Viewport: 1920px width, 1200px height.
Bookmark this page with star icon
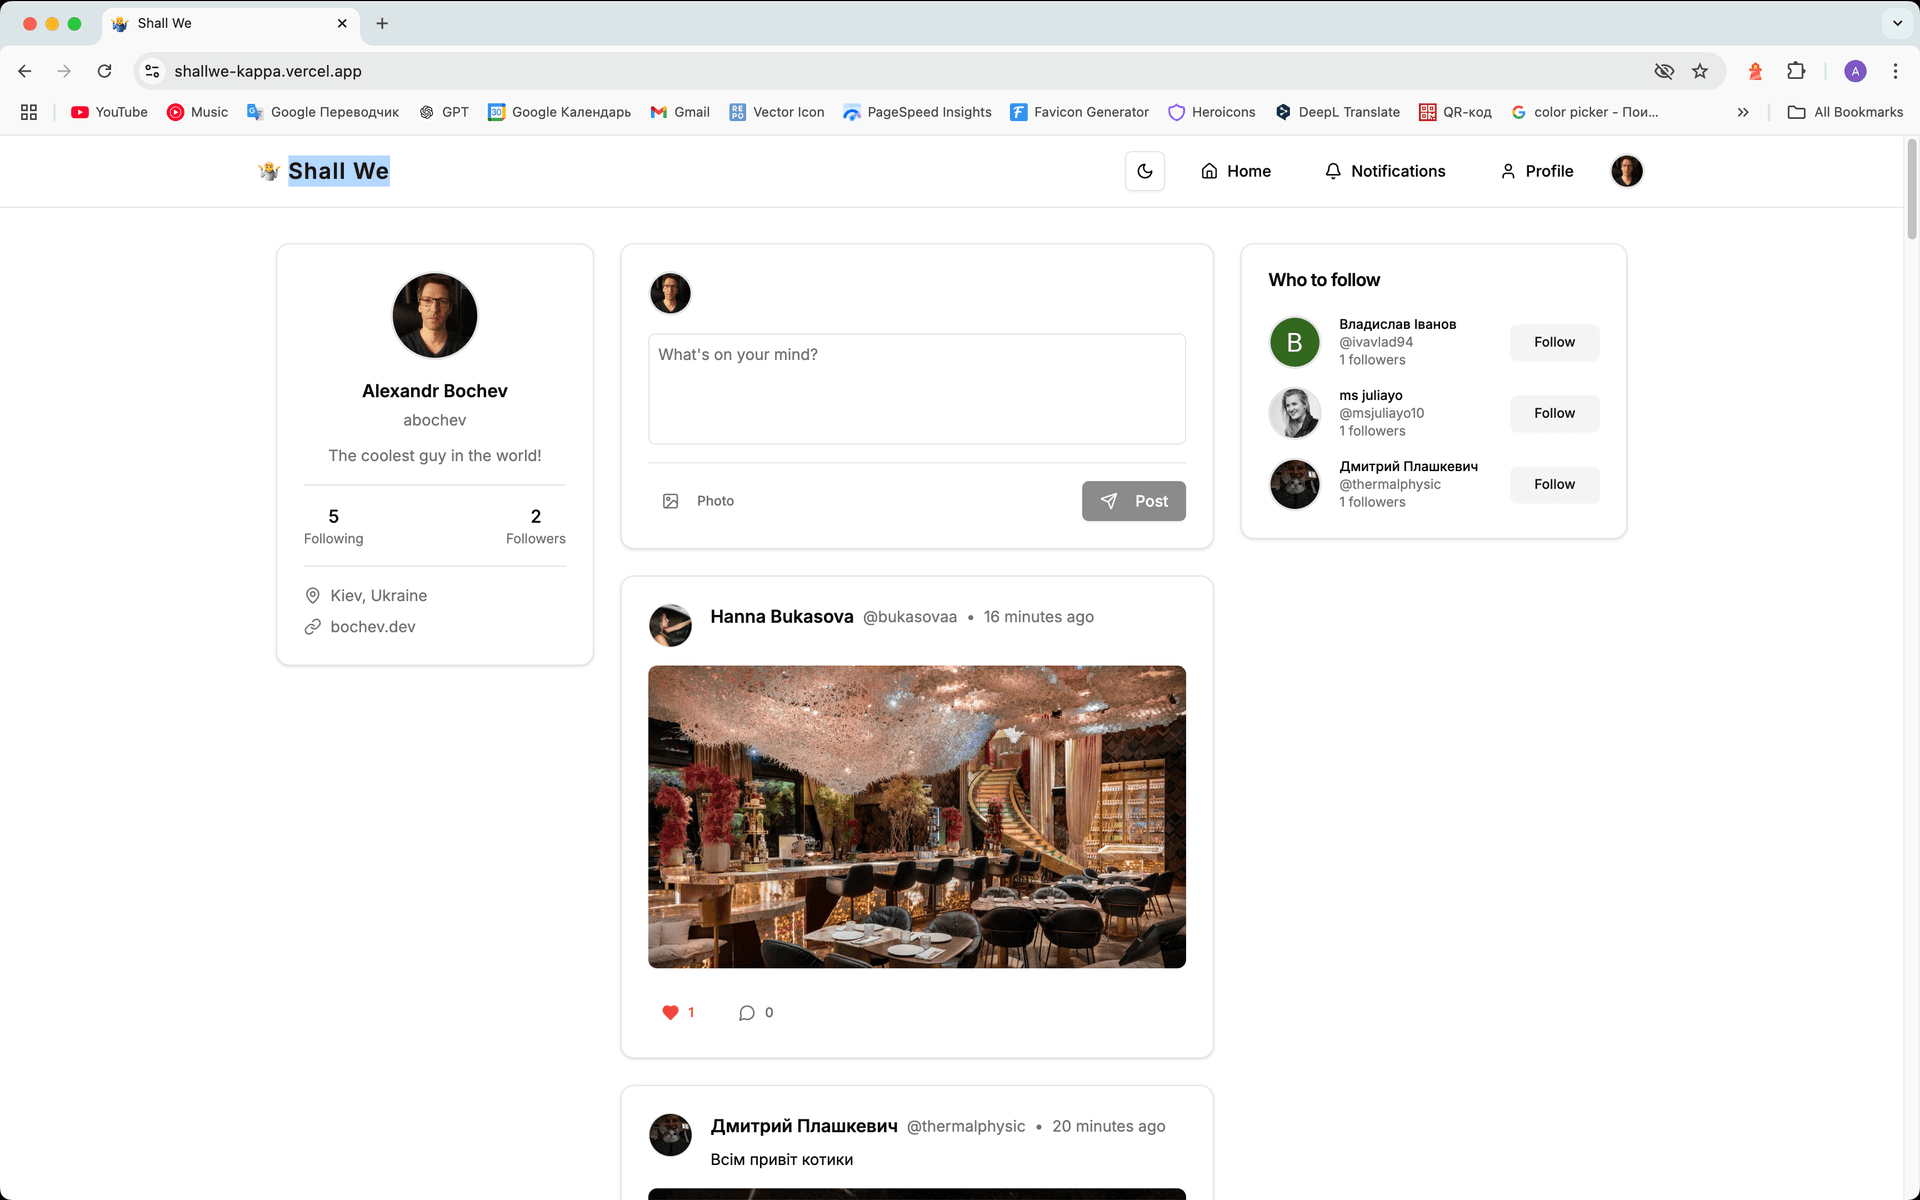click(1700, 71)
